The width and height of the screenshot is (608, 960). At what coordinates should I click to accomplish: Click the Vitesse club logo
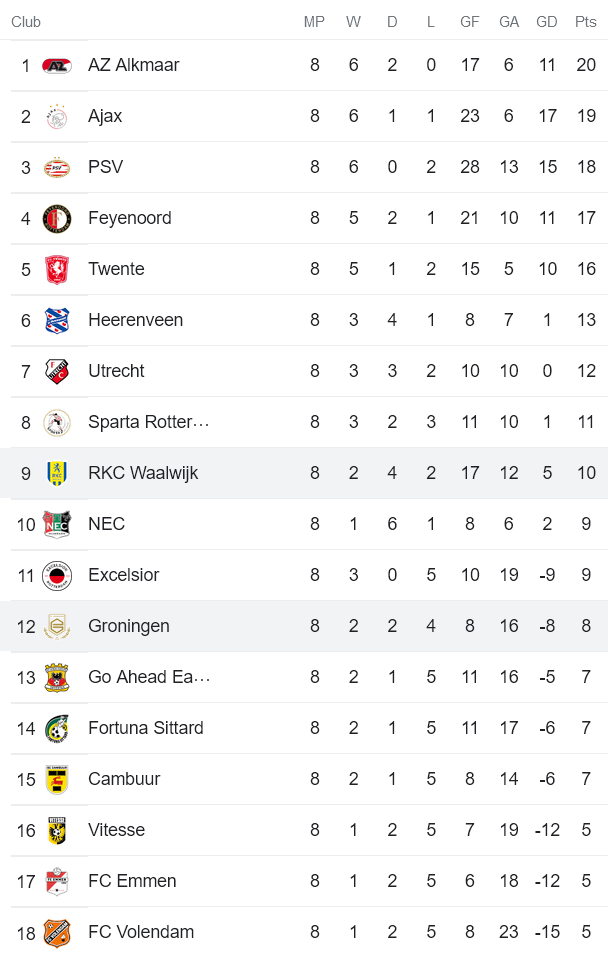tap(57, 831)
